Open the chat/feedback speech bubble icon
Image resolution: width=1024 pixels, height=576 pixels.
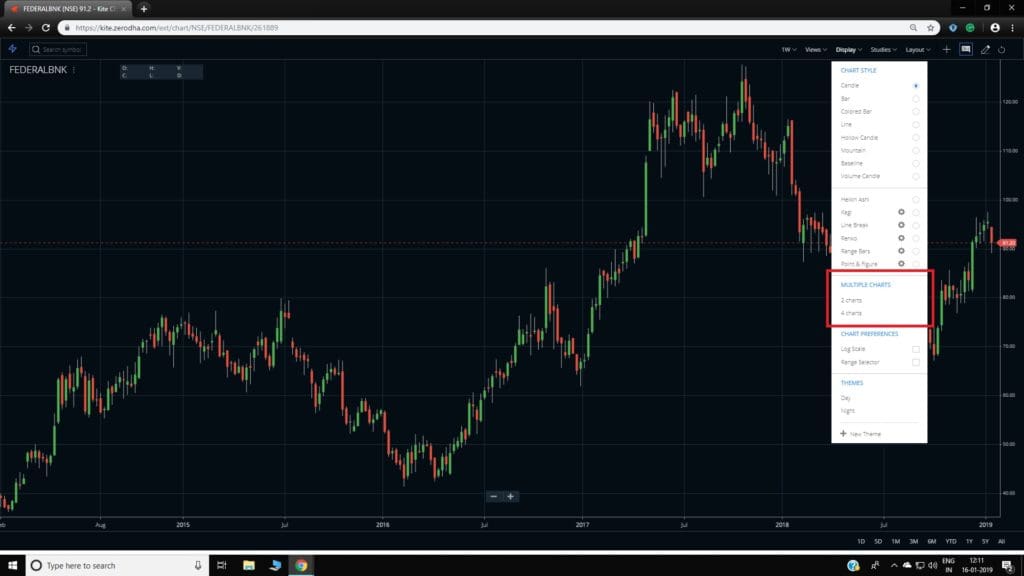(x=967, y=49)
